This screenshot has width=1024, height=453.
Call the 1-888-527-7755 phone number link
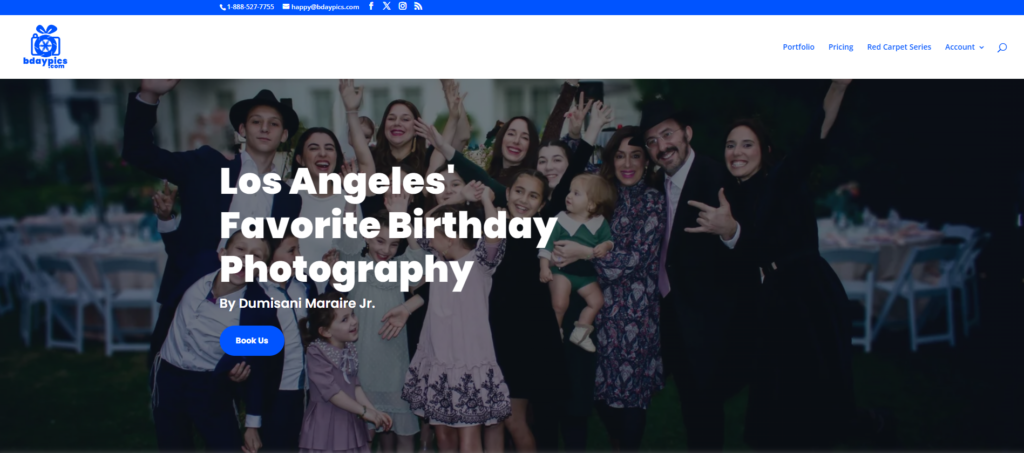[250, 7]
